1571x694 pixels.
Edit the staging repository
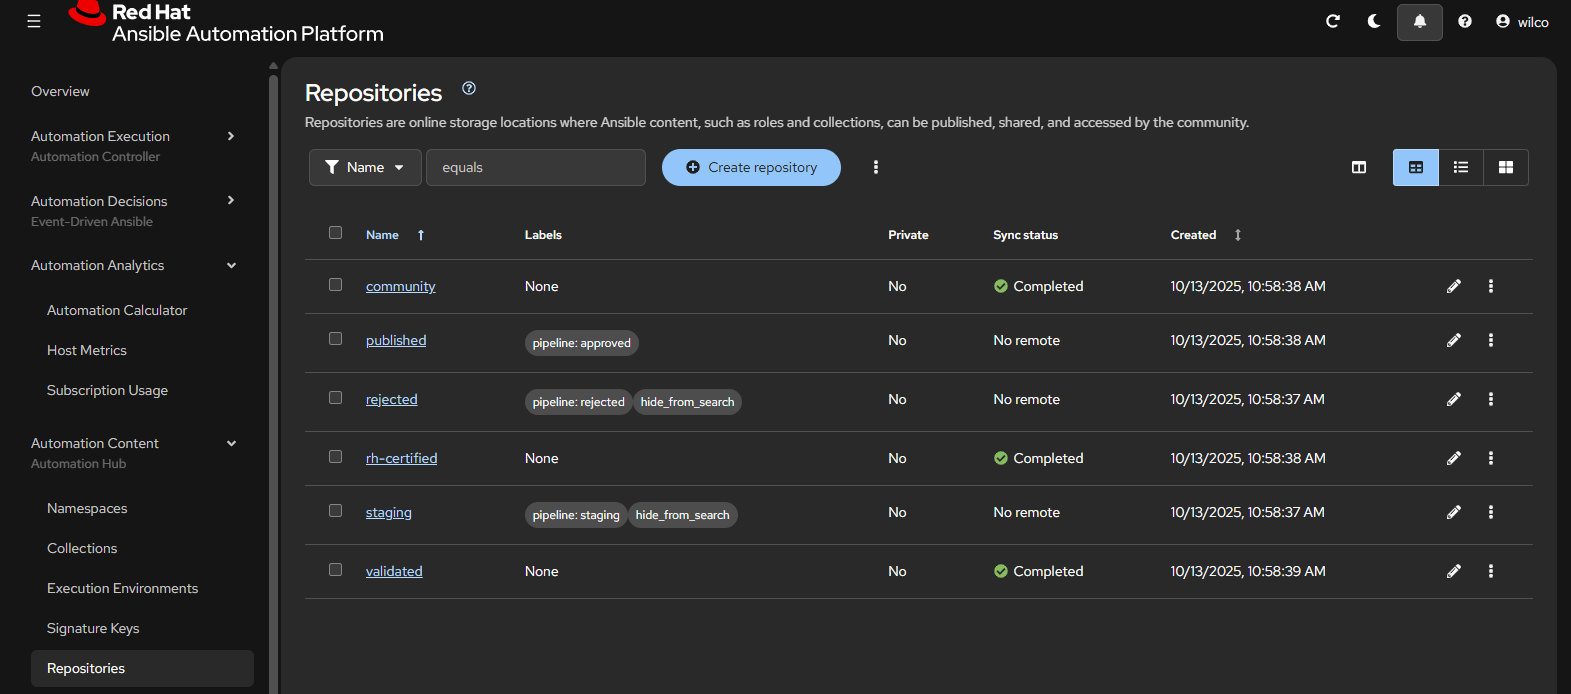pos(1454,512)
